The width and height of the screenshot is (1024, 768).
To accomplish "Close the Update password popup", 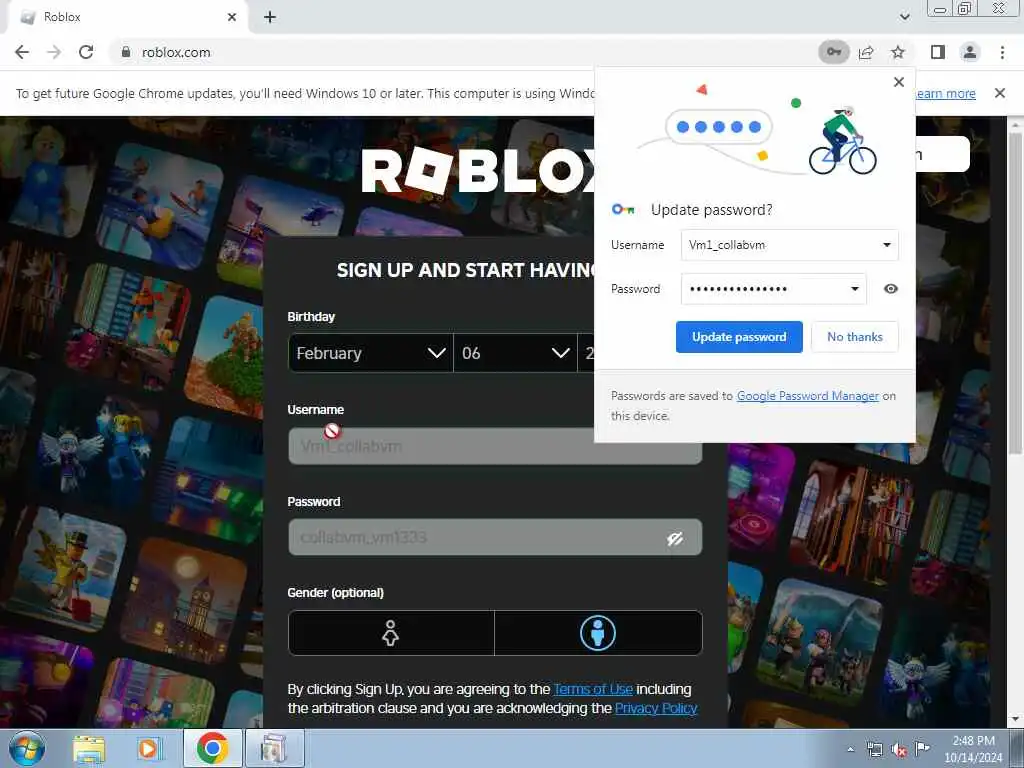I will 899,82.
